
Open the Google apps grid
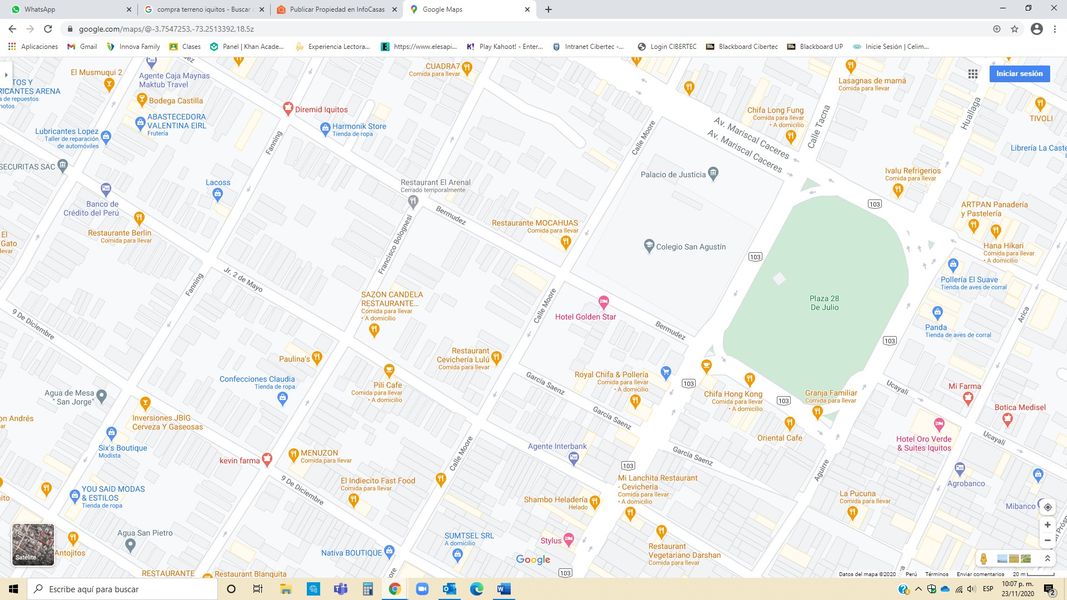point(972,73)
